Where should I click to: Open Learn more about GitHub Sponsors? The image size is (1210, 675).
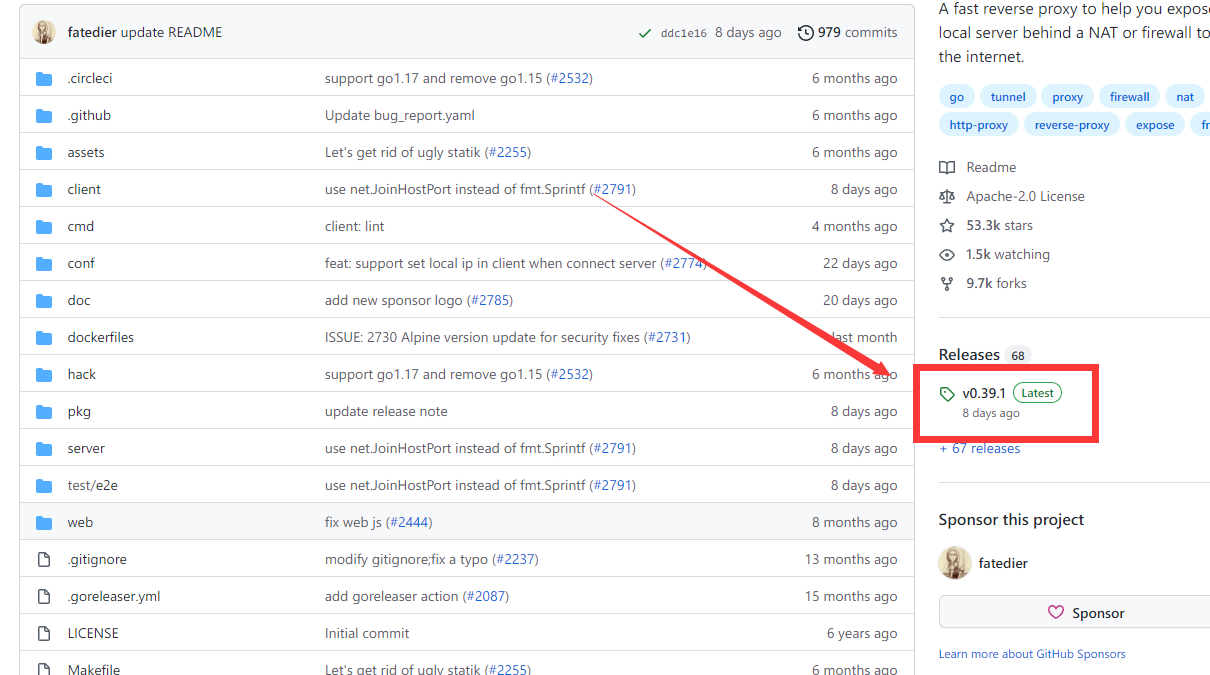point(1031,654)
